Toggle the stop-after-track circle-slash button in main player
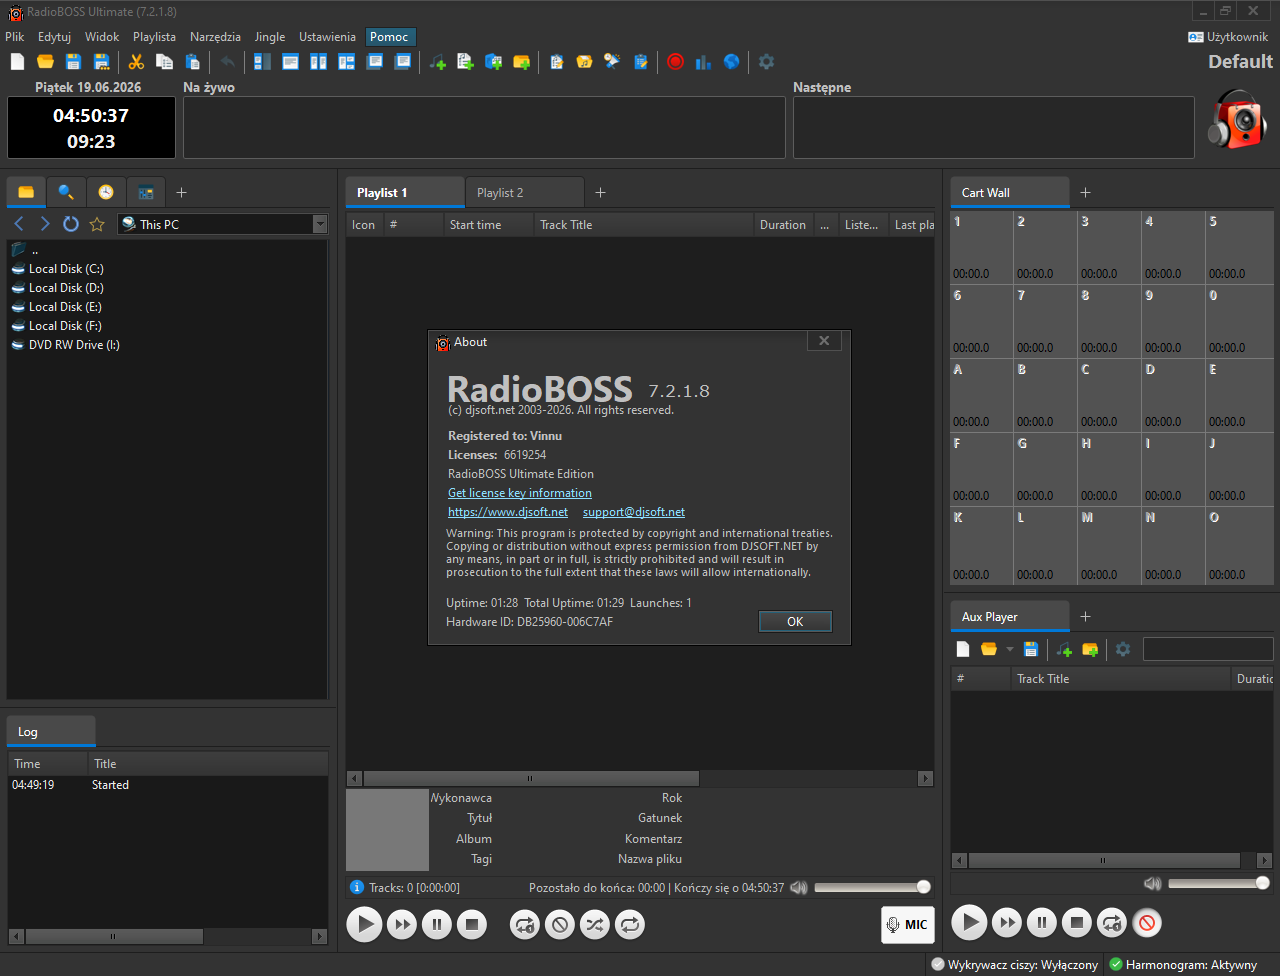This screenshot has height=976, width=1280. pos(560,925)
